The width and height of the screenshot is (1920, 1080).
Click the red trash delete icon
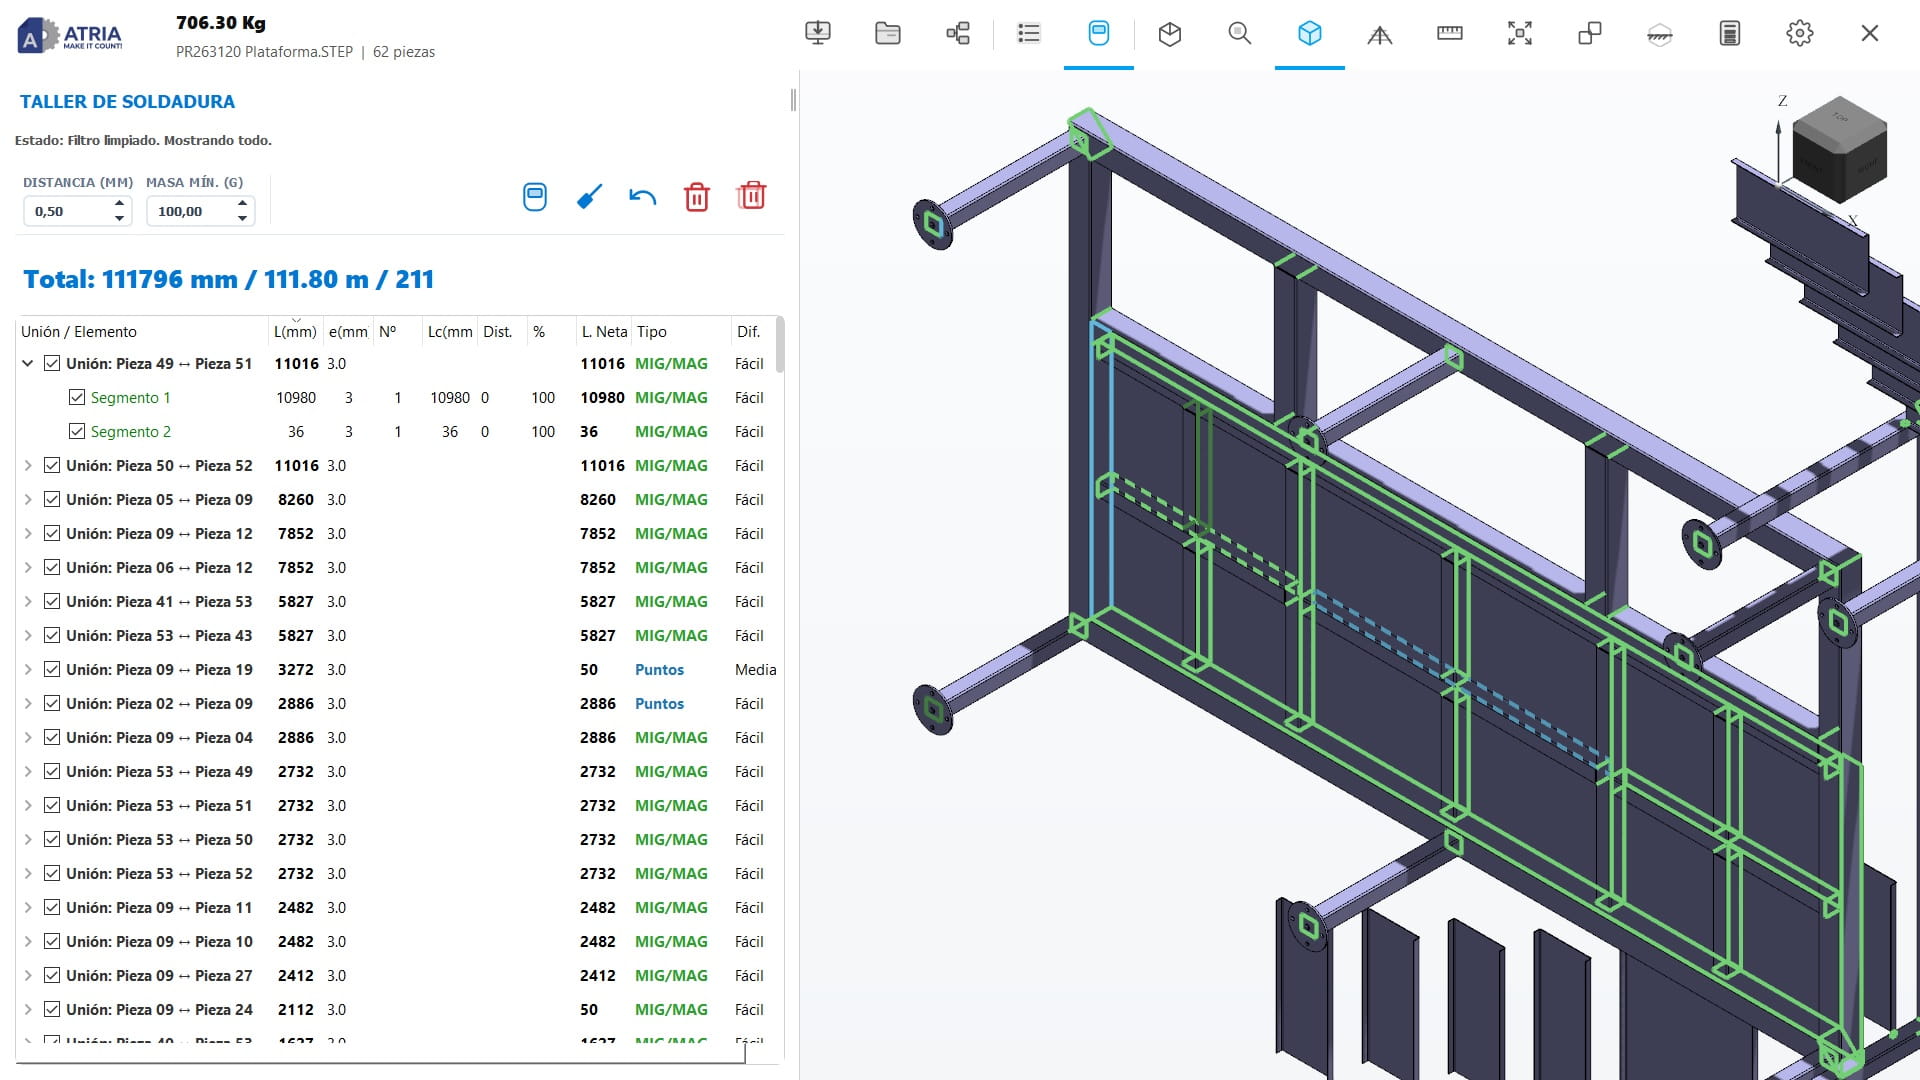(x=697, y=196)
